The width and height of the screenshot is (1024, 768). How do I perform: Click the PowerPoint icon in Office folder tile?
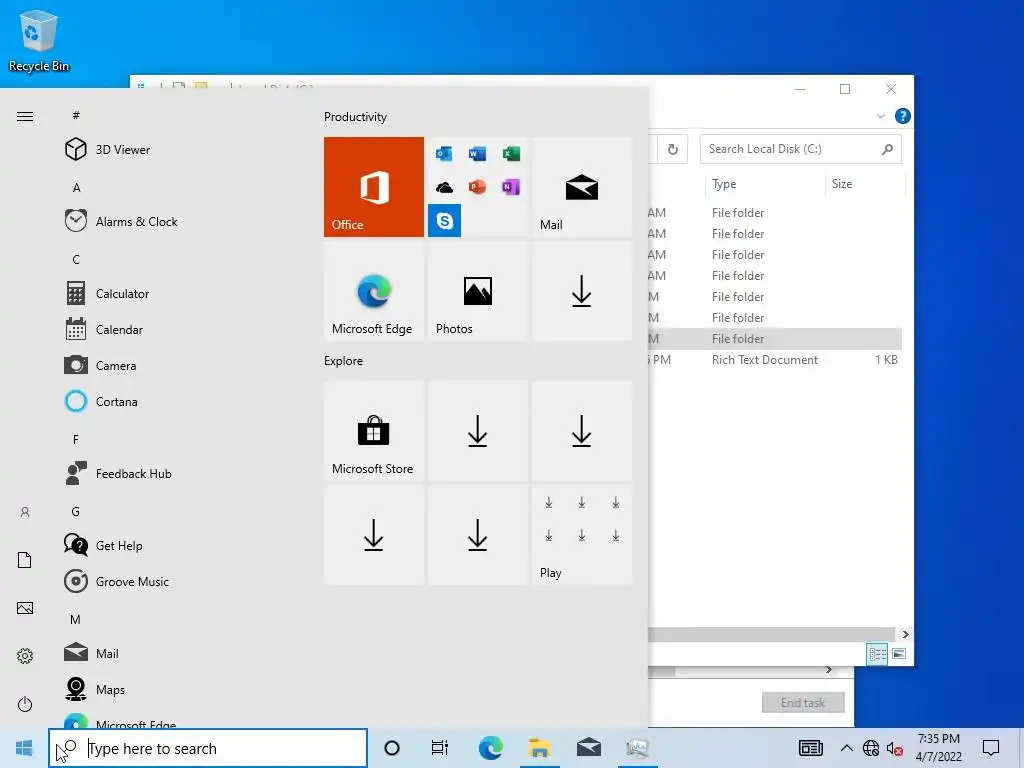477,187
